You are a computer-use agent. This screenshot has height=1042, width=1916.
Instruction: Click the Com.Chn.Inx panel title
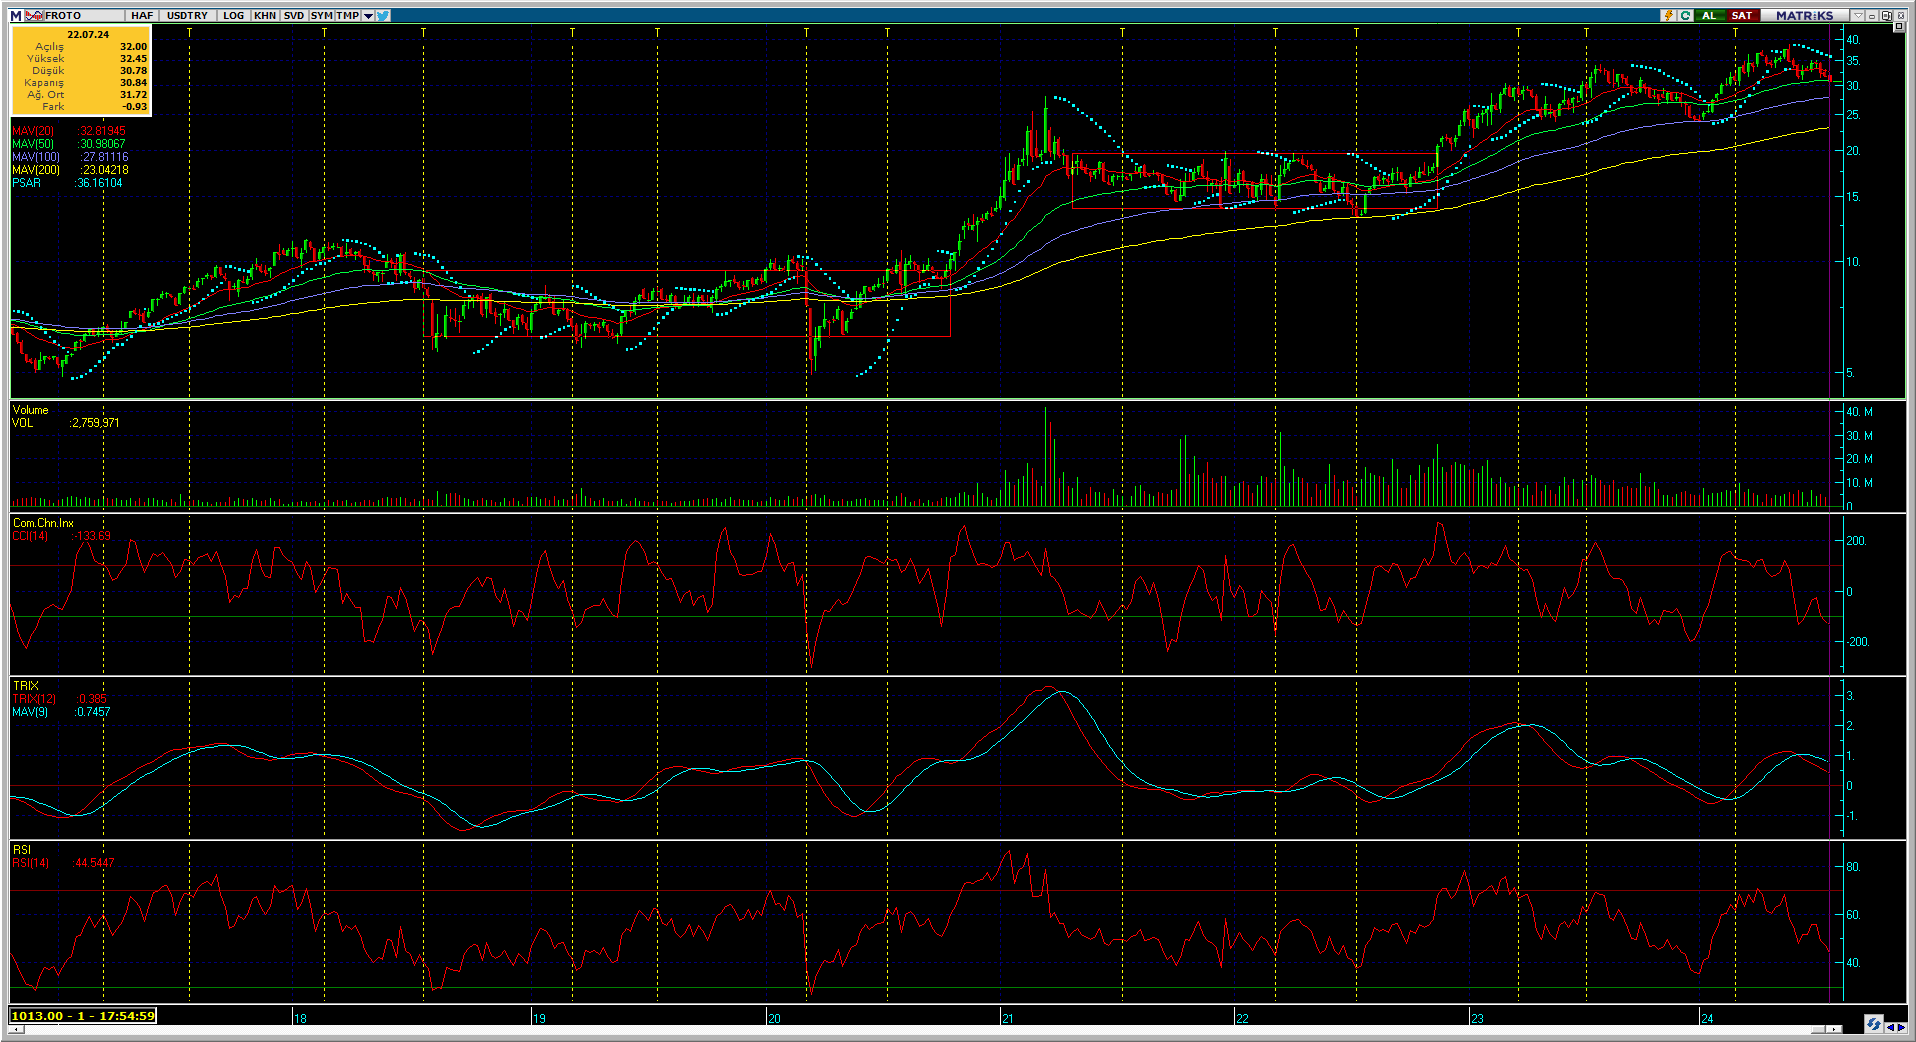point(43,523)
